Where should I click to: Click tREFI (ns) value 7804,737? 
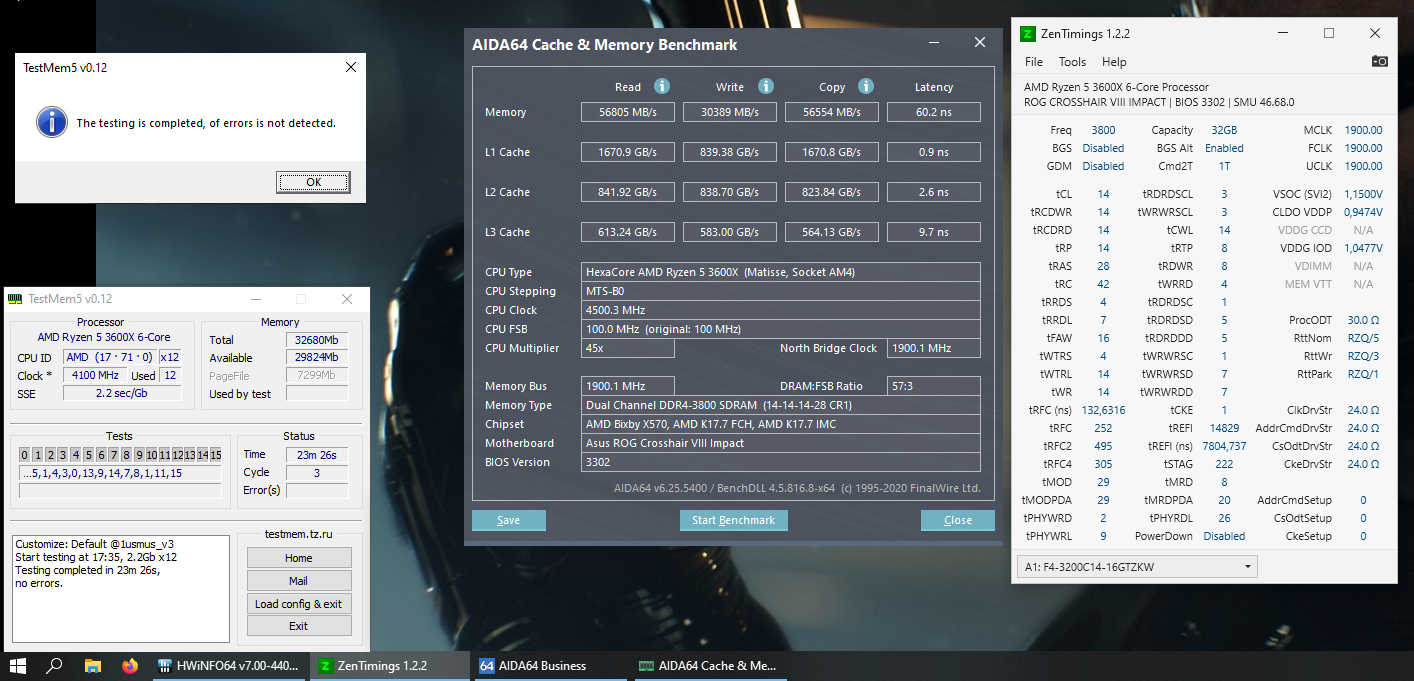[x=1224, y=446]
